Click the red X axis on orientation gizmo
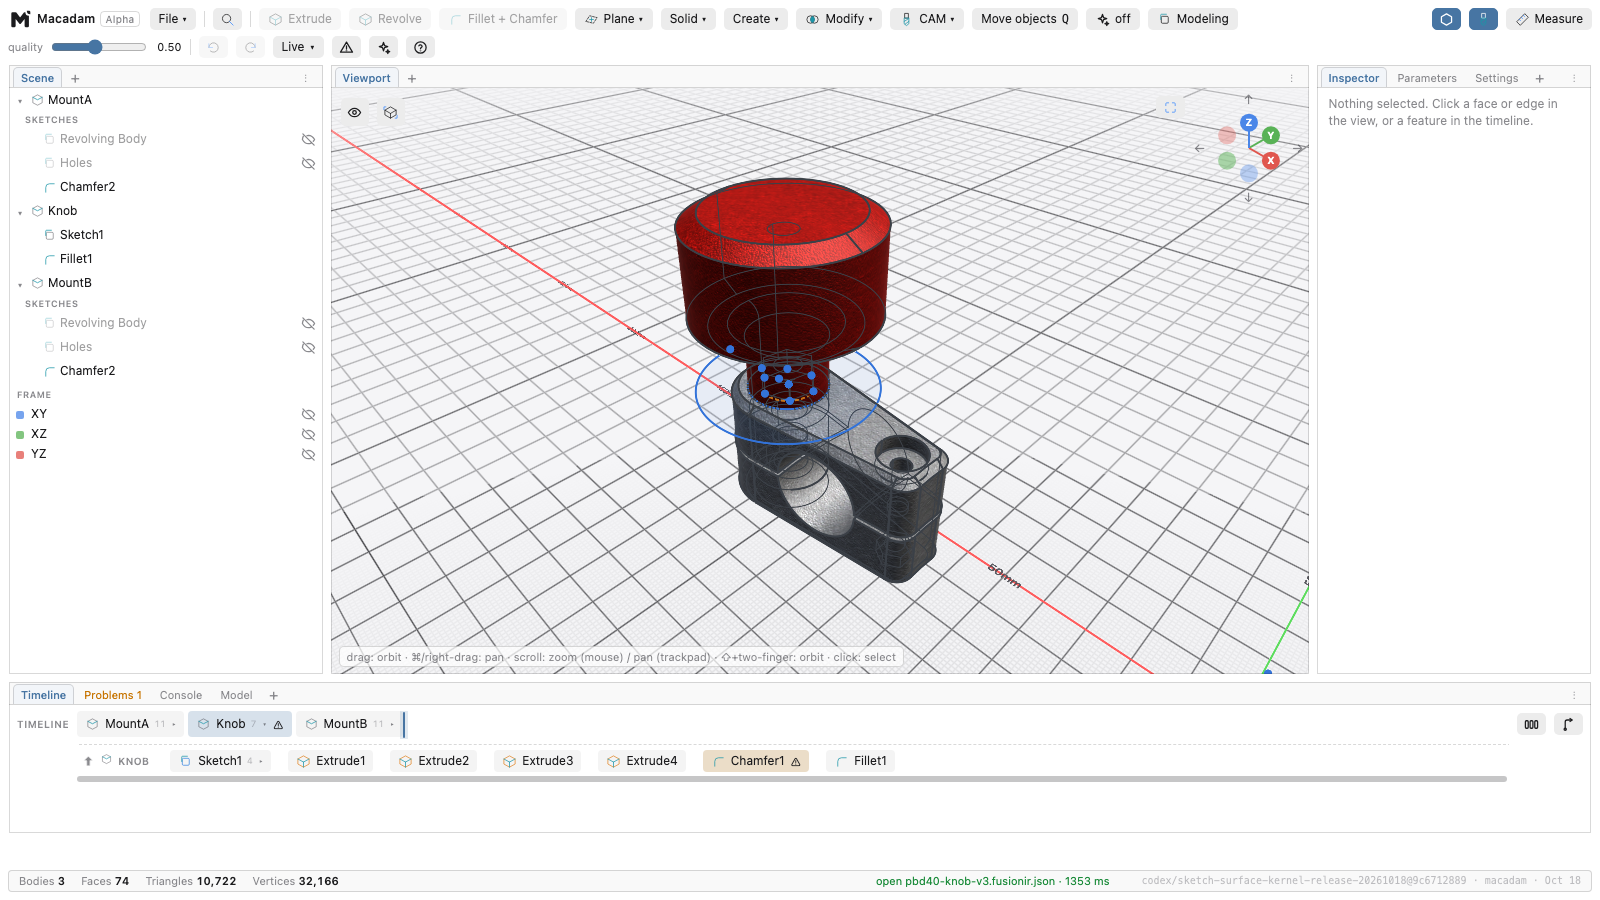 1271,160
